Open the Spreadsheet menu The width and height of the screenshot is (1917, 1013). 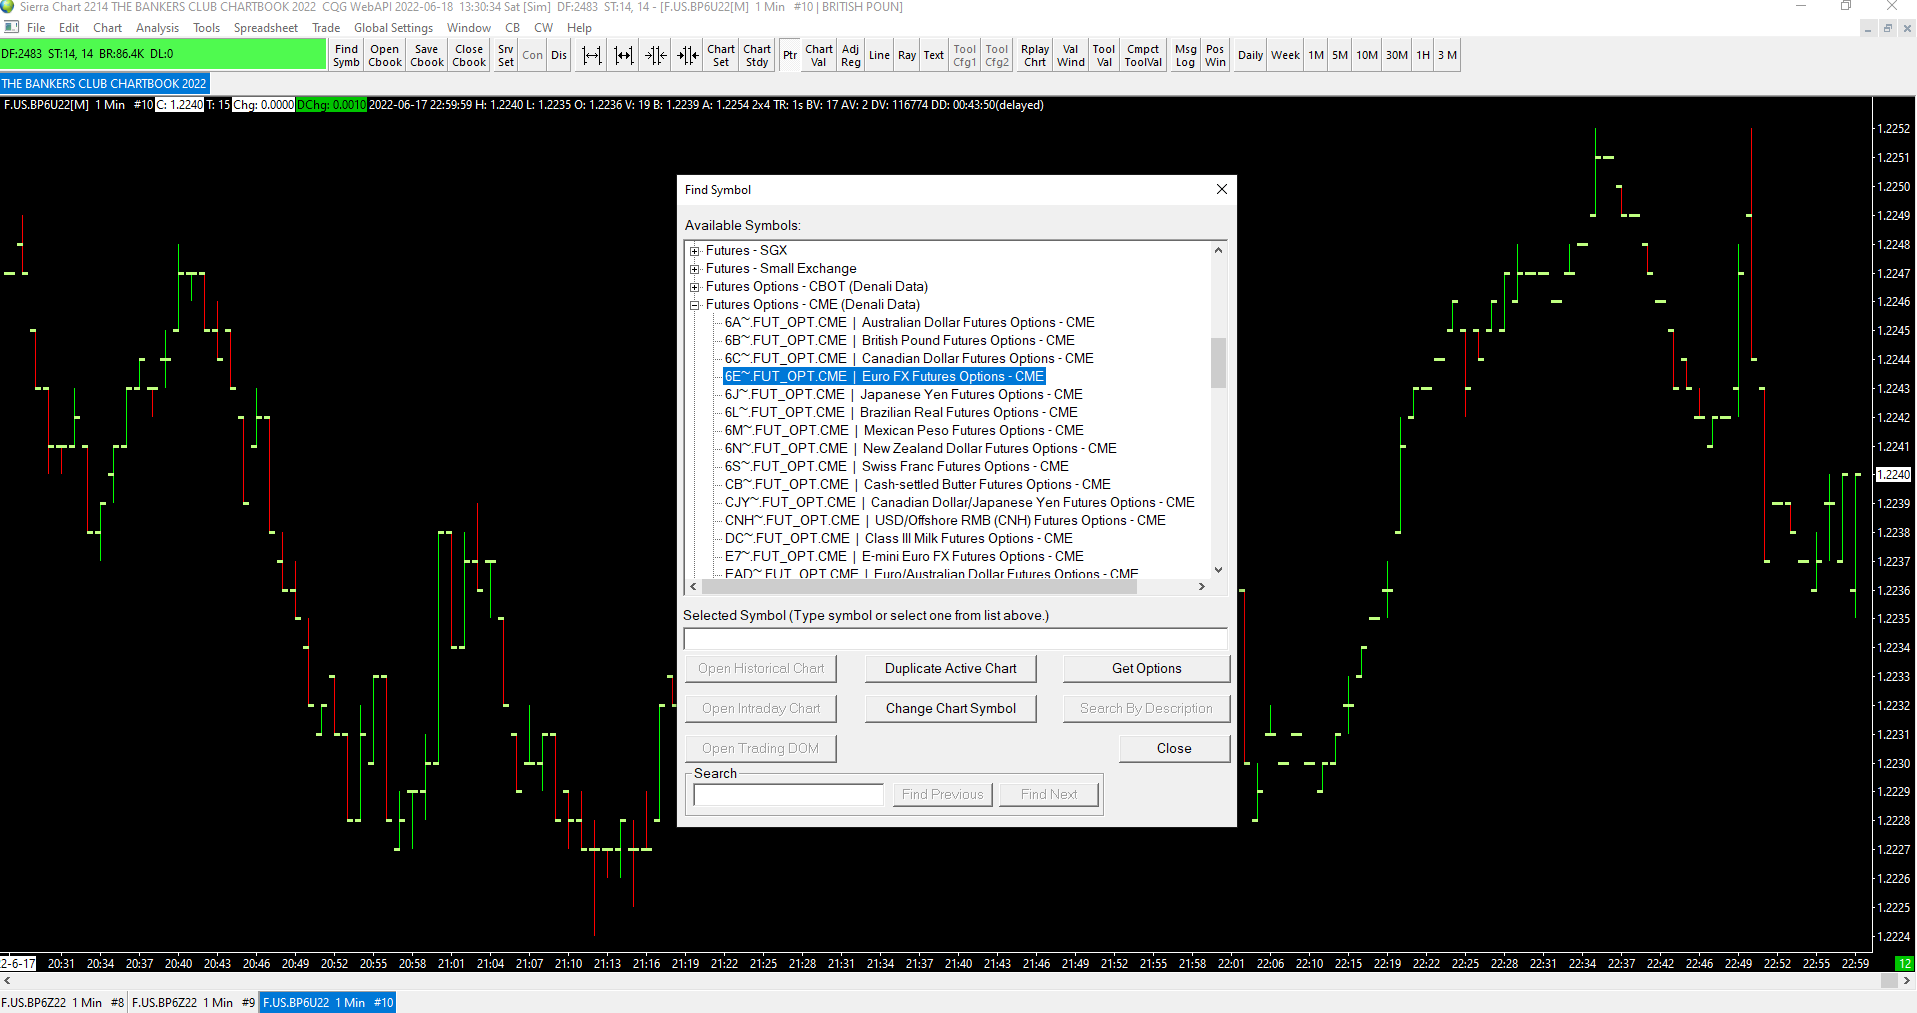tap(265, 28)
